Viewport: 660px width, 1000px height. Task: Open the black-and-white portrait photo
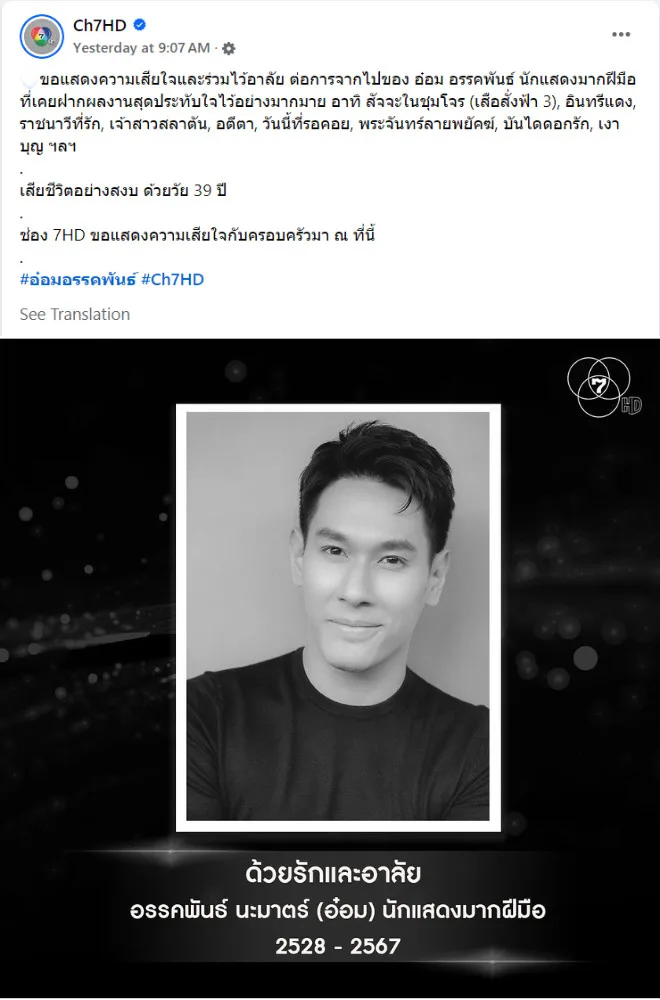pos(338,616)
